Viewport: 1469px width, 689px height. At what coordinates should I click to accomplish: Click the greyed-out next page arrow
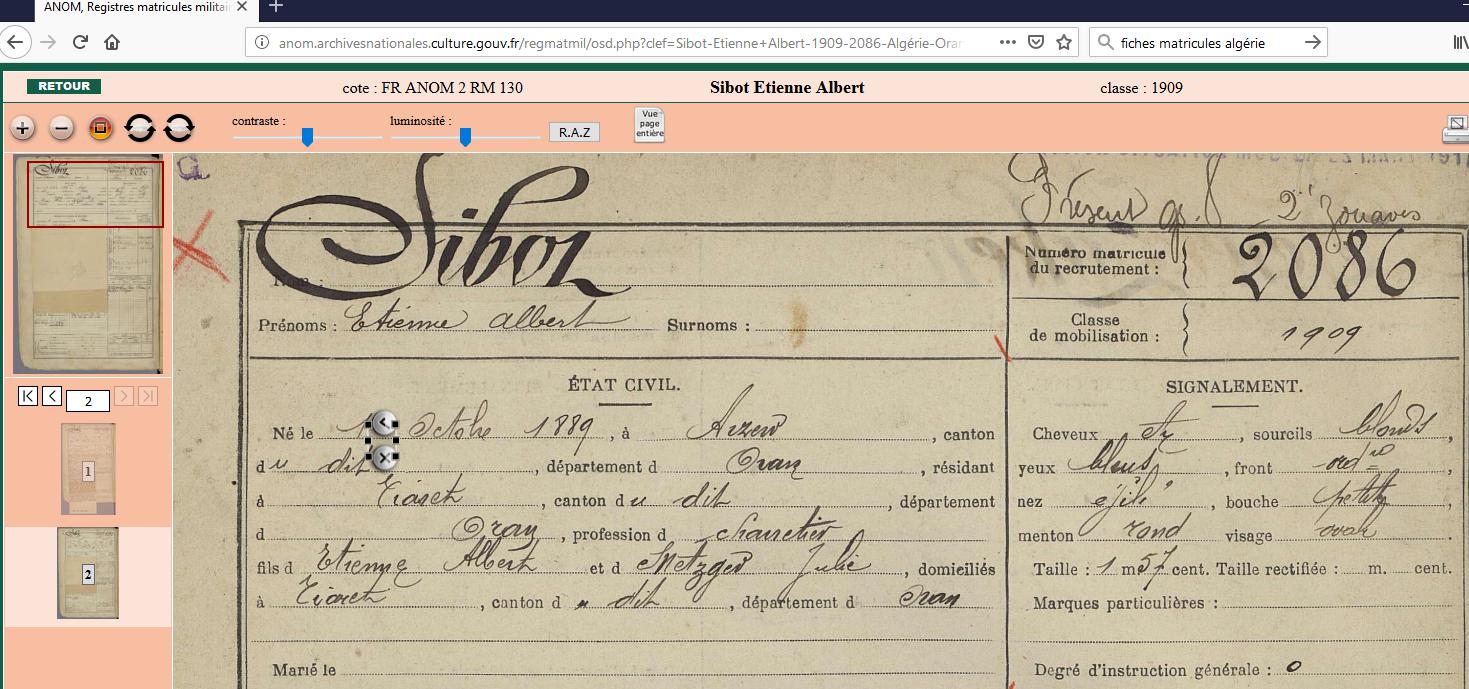click(124, 396)
